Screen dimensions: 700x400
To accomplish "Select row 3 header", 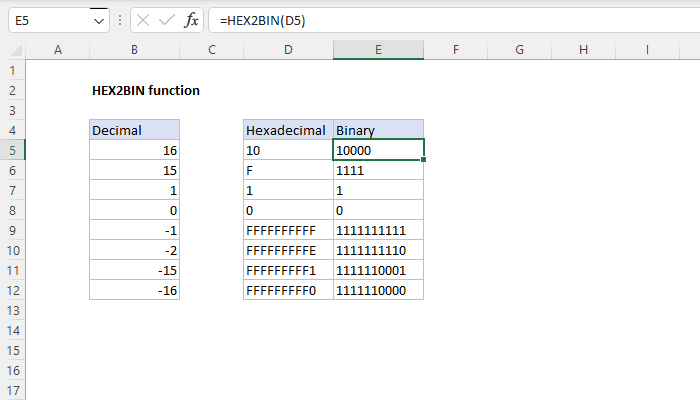I will click(12, 110).
